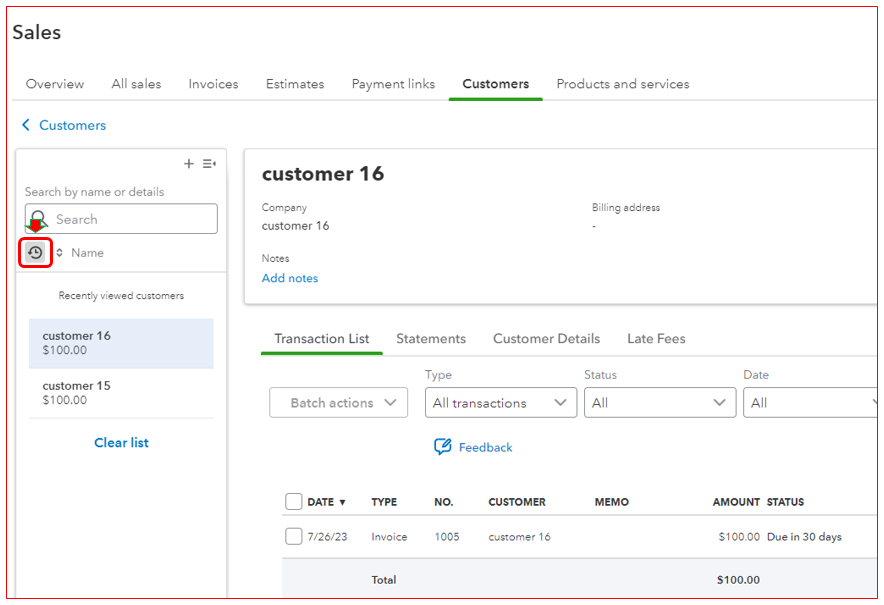Toggle selection of customer 15 in the list
The height and width of the screenshot is (605, 884).
(x=121, y=392)
